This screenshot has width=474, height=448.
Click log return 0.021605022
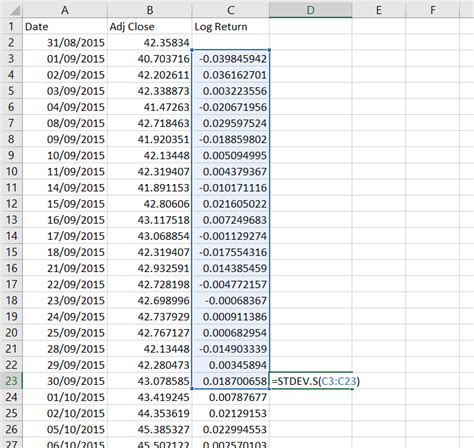[x=231, y=204]
